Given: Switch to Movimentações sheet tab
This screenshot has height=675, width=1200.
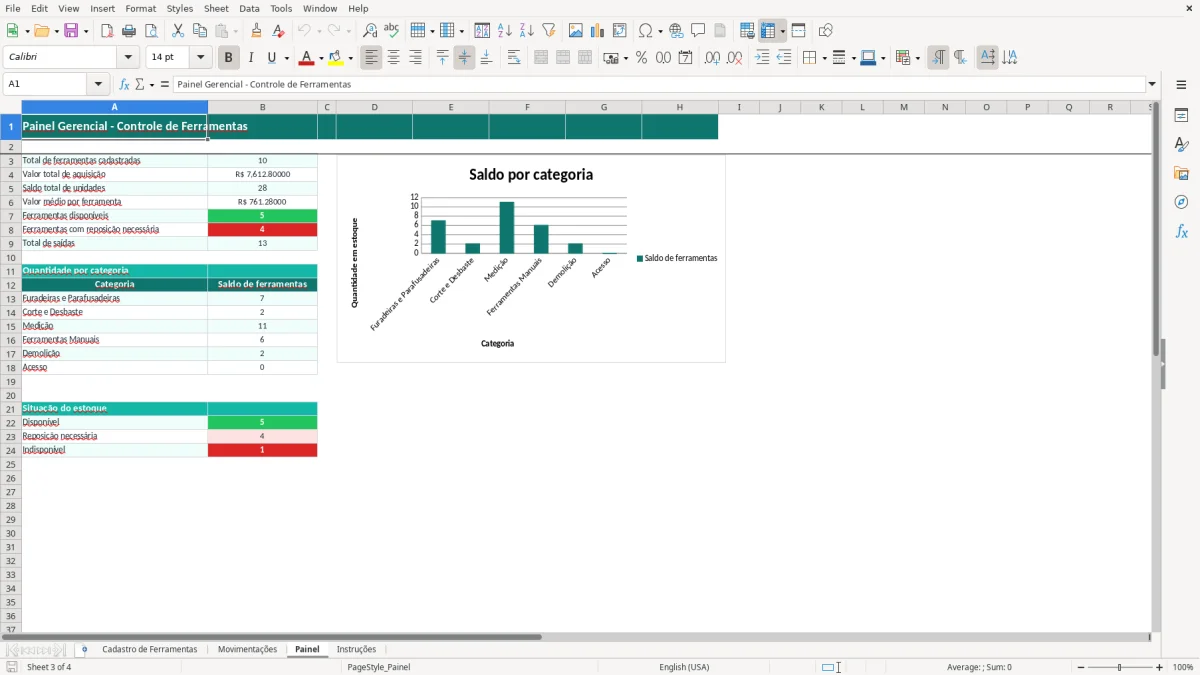Looking at the screenshot, I should [247, 650].
